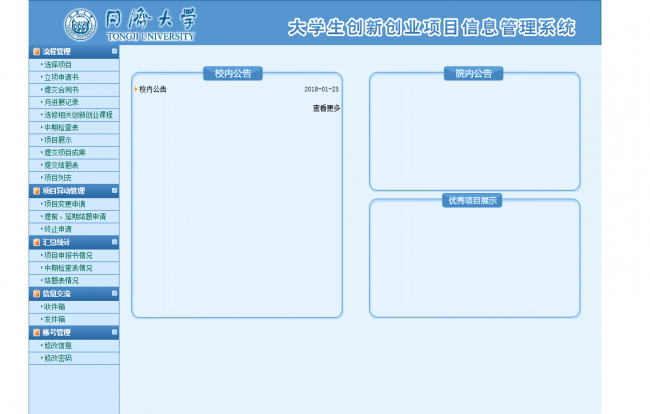650x414 pixels.
Task: Collapse the 流程管理 section using its toggle
Action: 113,51
